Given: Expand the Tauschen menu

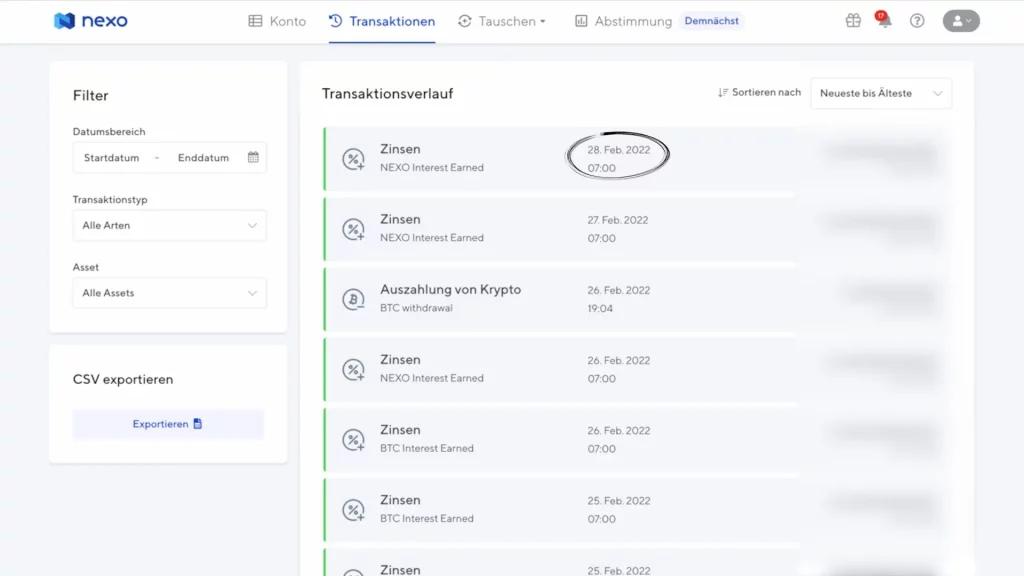Looking at the screenshot, I should click(502, 21).
